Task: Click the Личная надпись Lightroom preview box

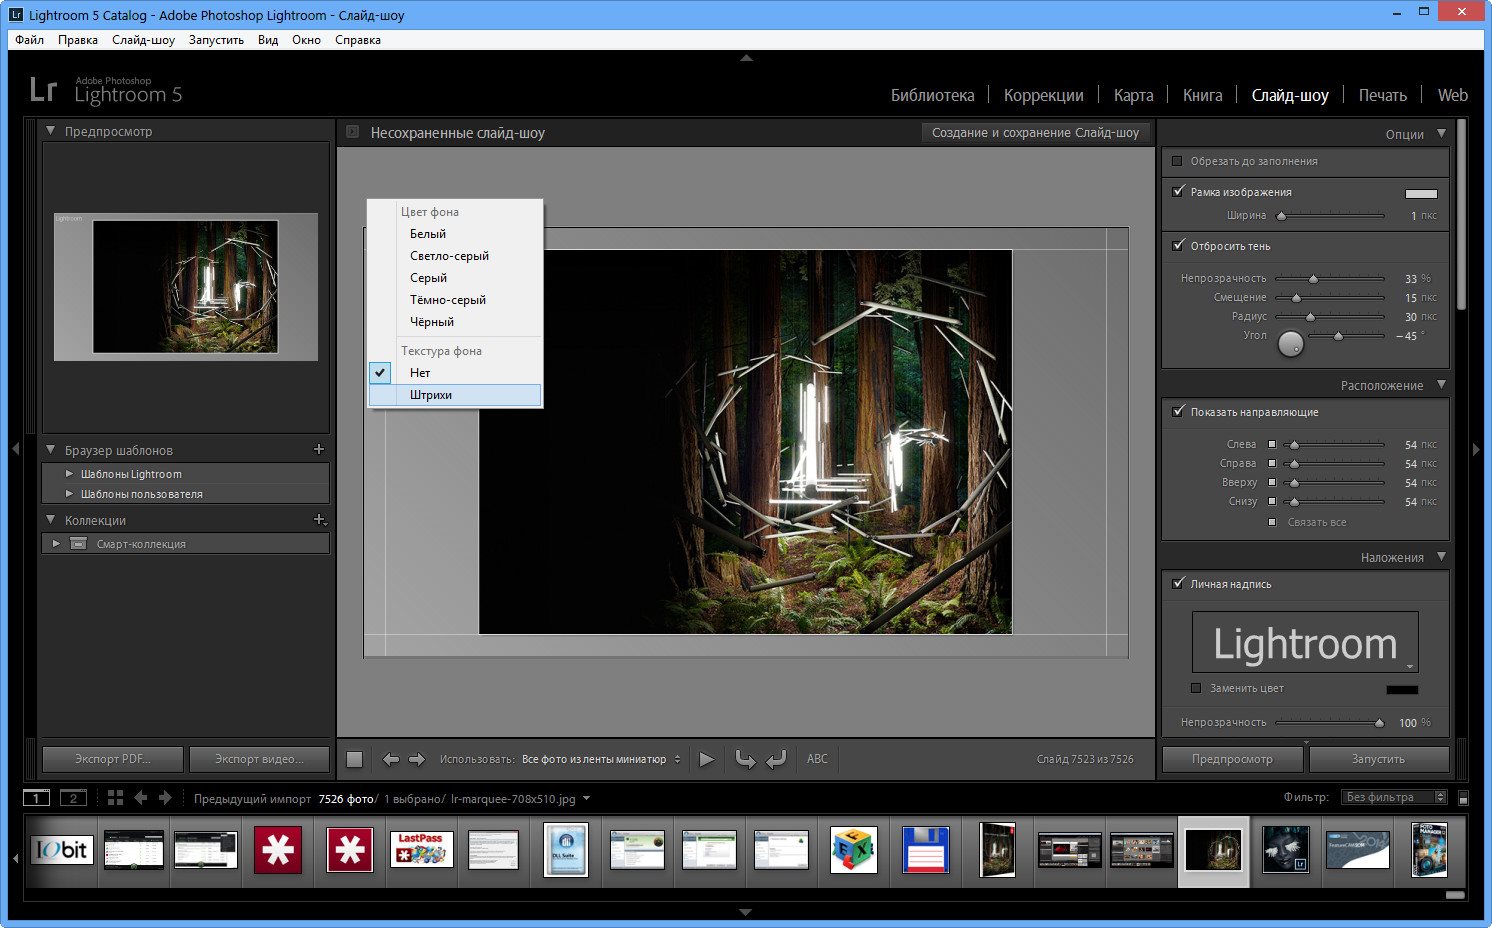Action: 1305,642
